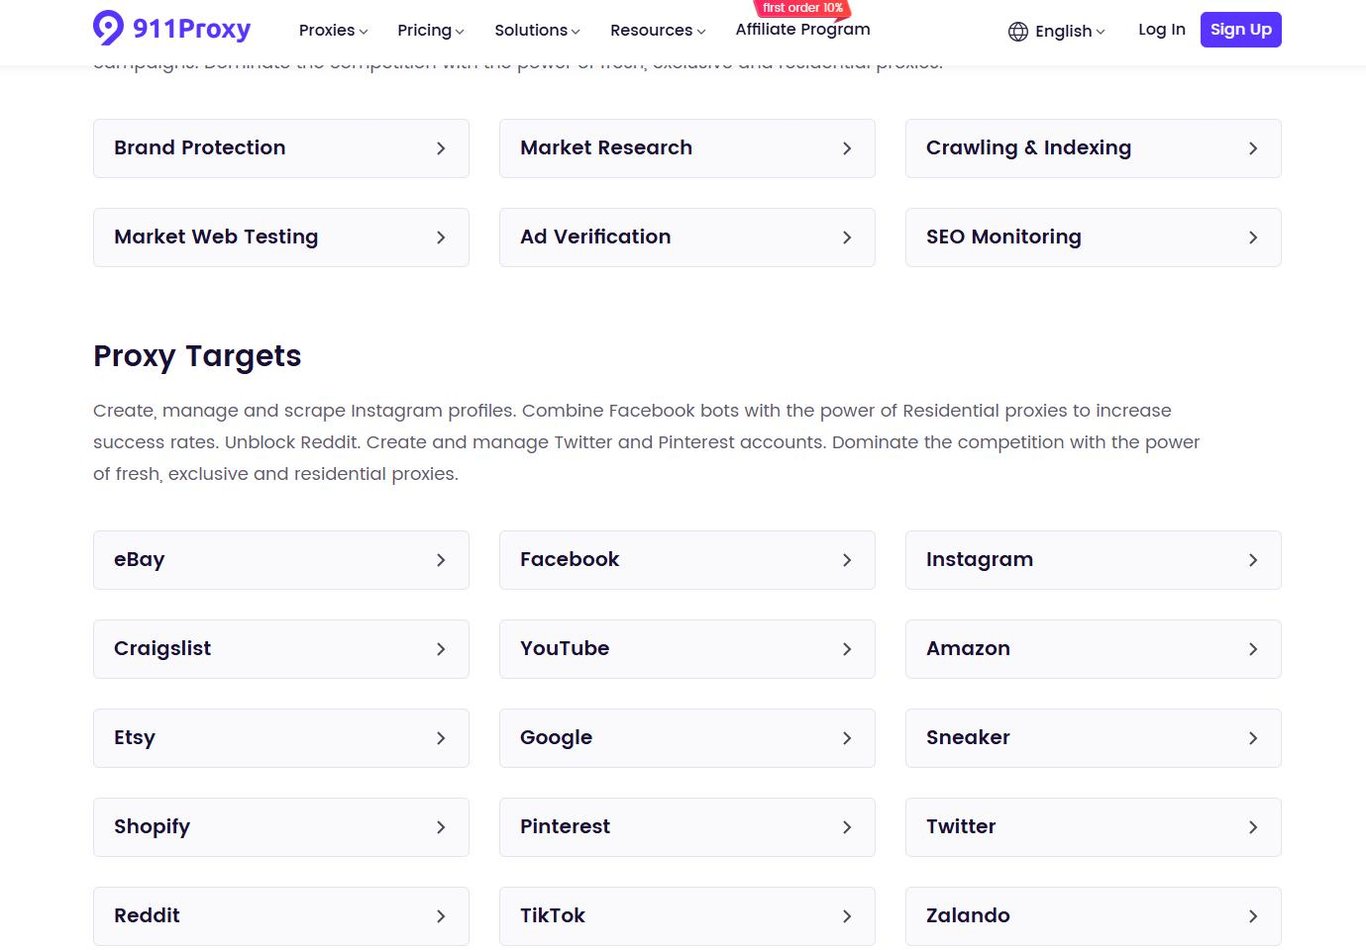Select the Etsy proxy target
The width and height of the screenshot is (1366, 950).
[x=281, y=738]
